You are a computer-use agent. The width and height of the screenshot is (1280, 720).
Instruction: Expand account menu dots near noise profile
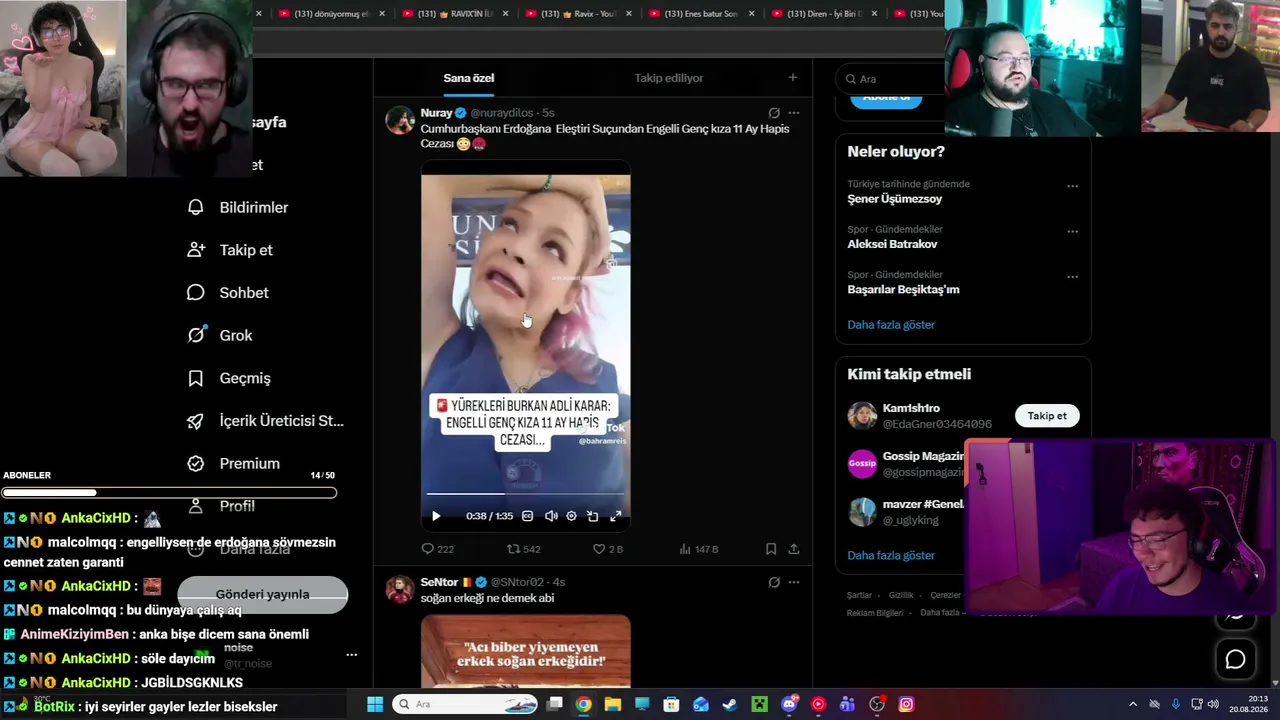point(351,655)
